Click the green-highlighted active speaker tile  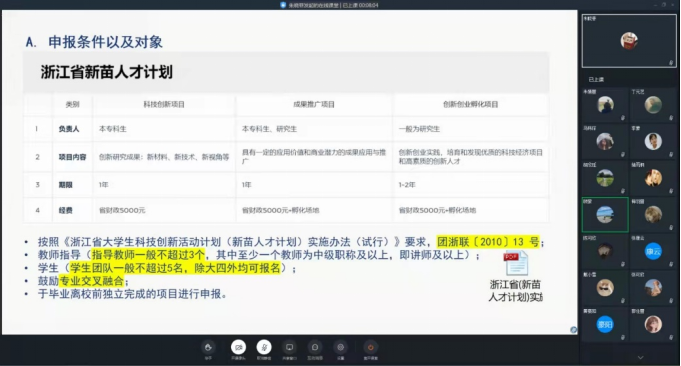[x=605, y=214]
